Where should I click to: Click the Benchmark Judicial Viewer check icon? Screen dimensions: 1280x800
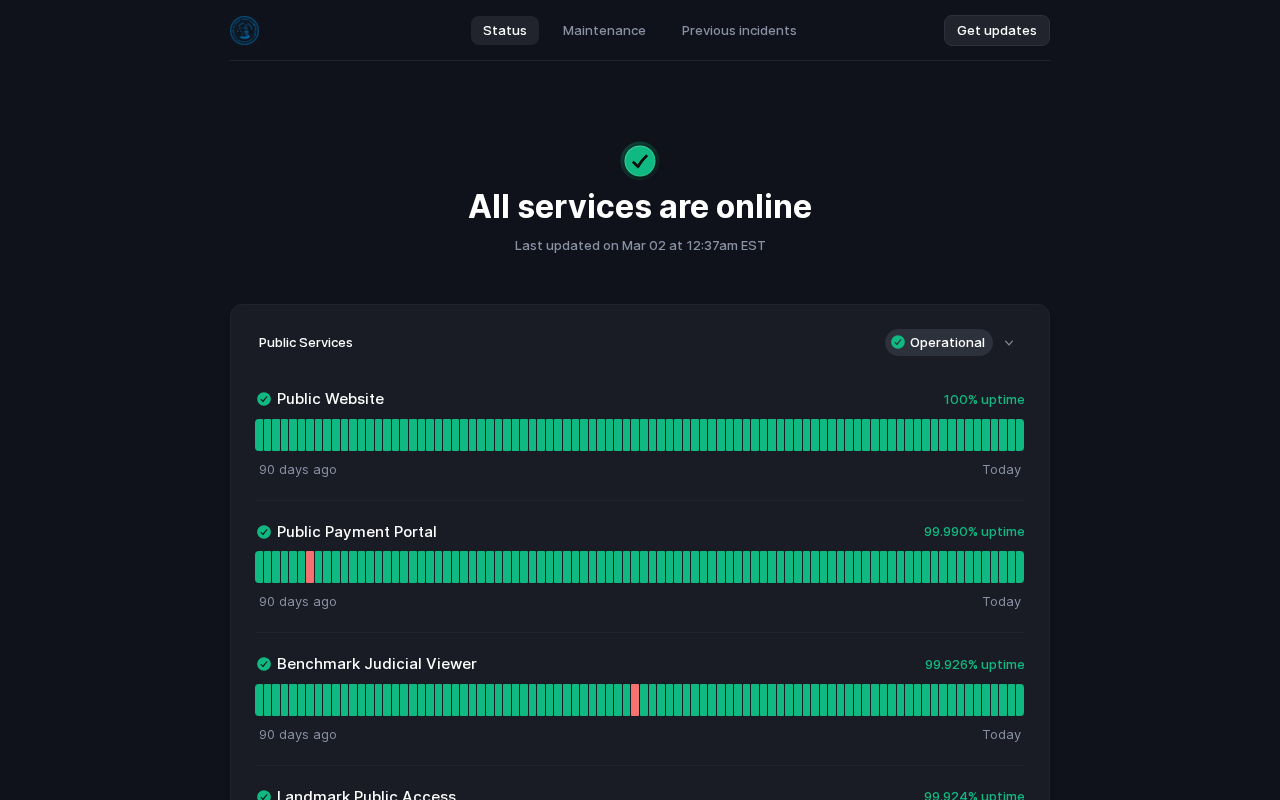(264, 664)
